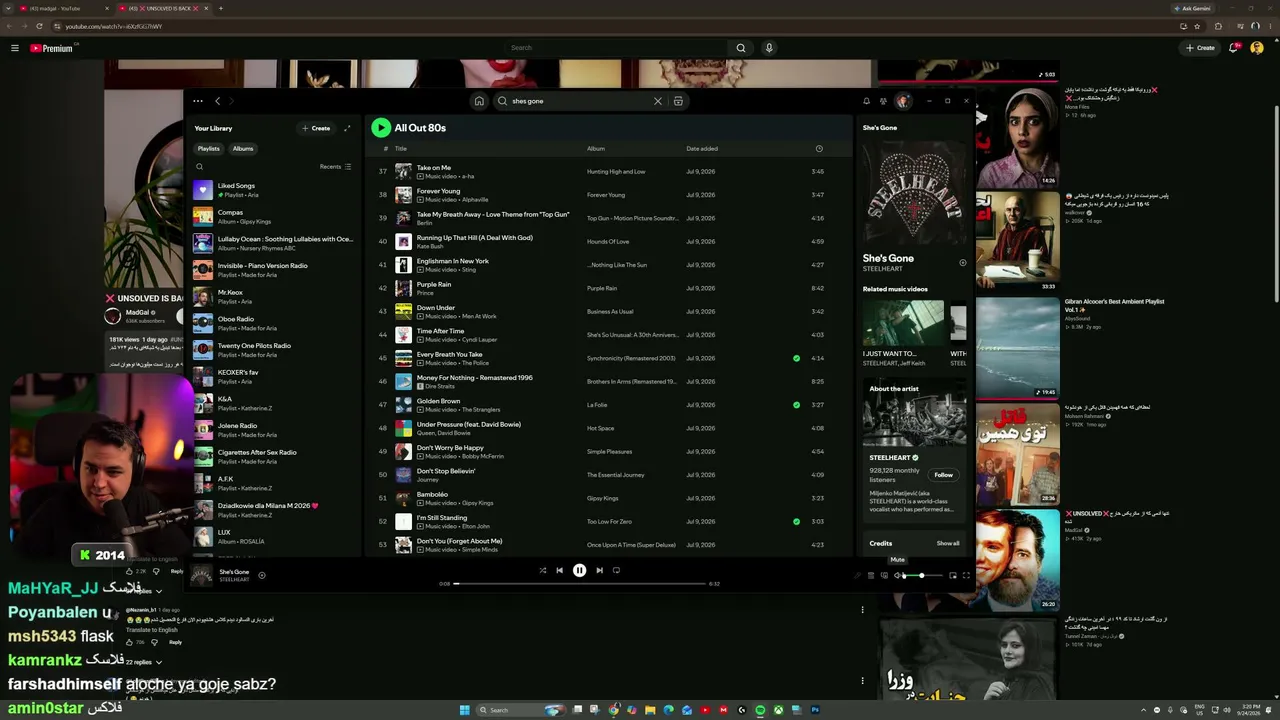Open the Recents sort dropdown
Image resolution: width=1280 pixels, height=720 pixels.
[335, 167]
